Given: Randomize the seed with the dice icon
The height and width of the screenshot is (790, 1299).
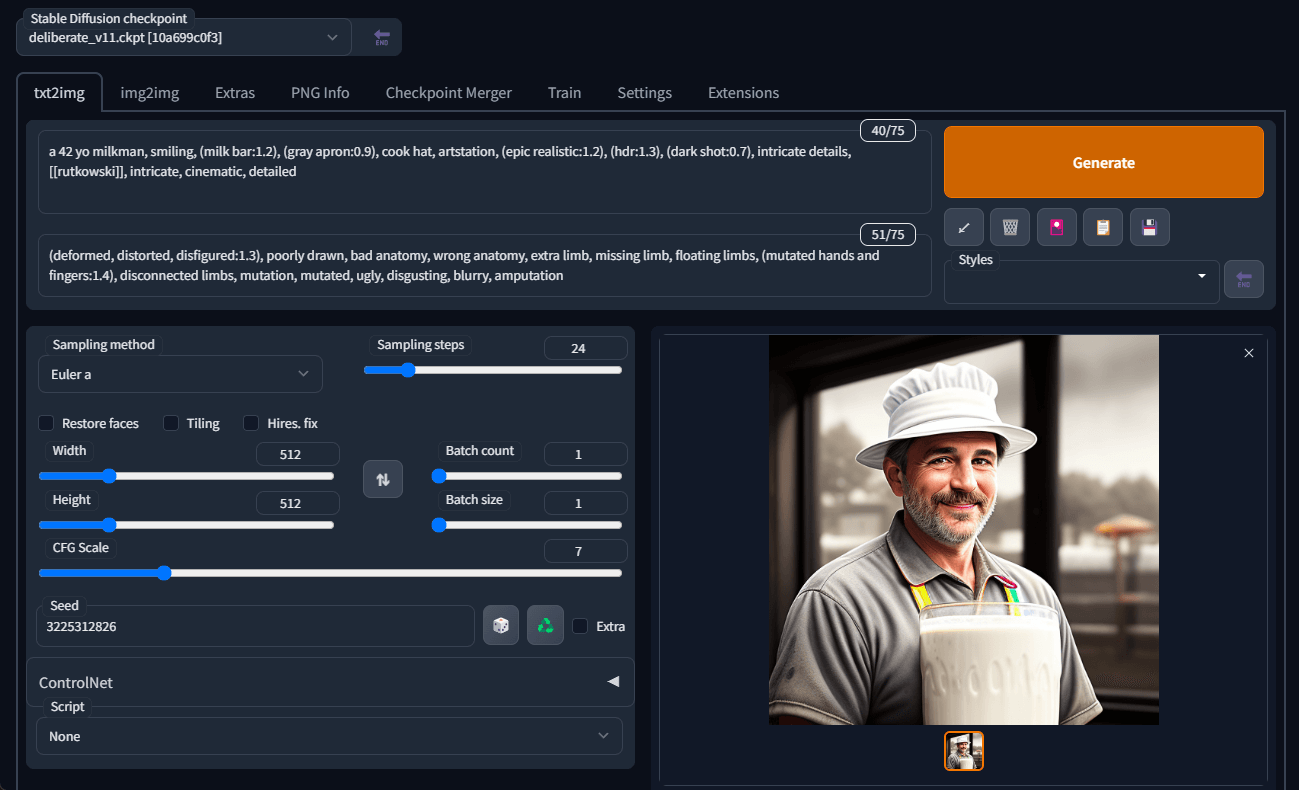Looking at the screenshot, I should 501,625.
